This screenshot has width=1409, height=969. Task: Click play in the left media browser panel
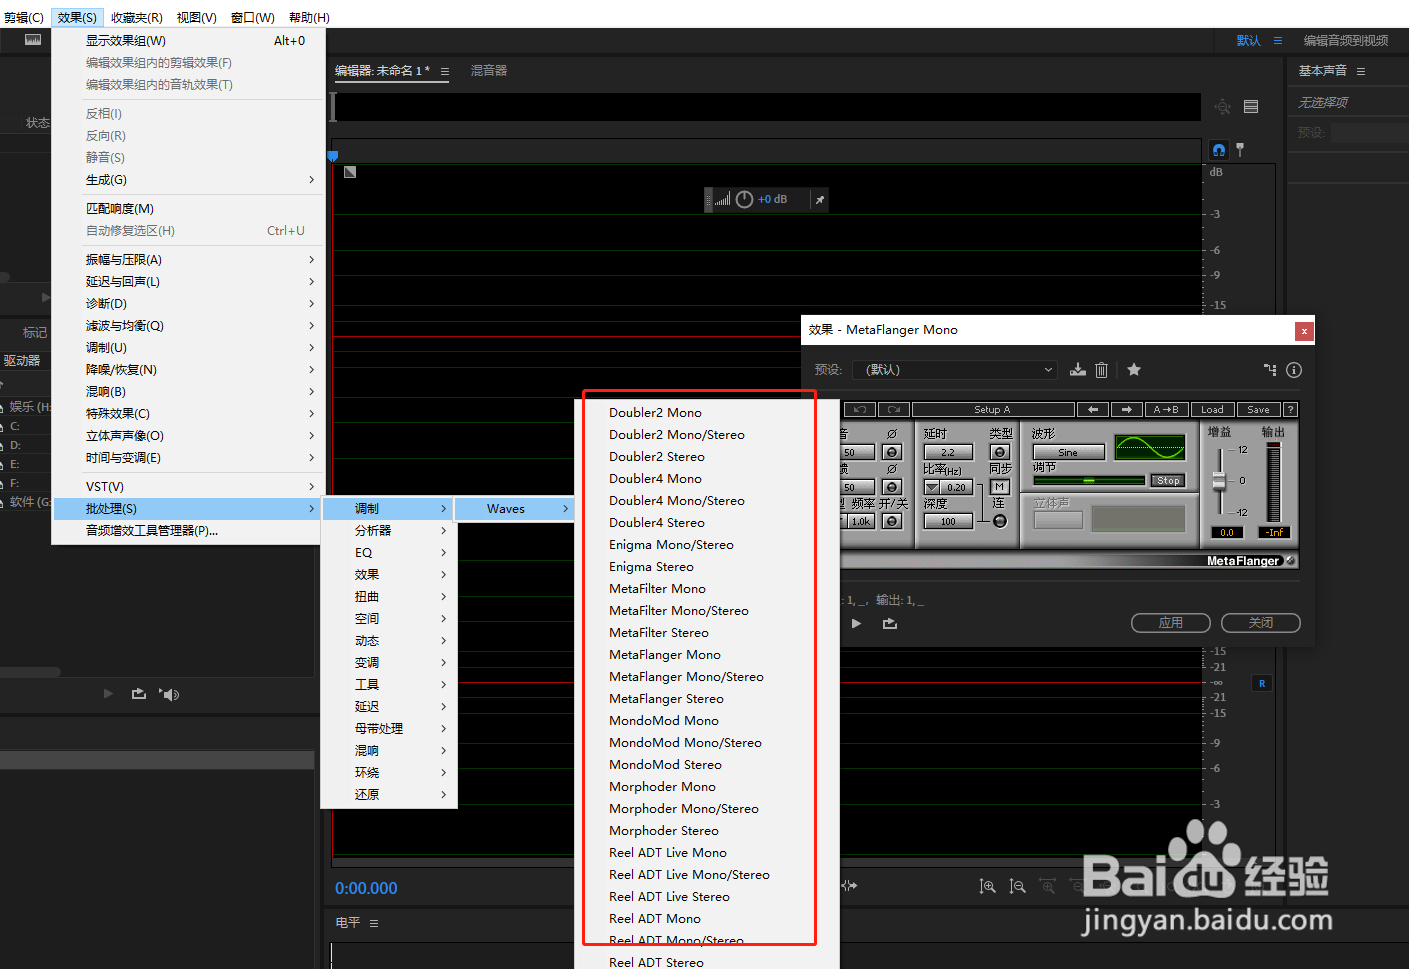coord(108,694)
